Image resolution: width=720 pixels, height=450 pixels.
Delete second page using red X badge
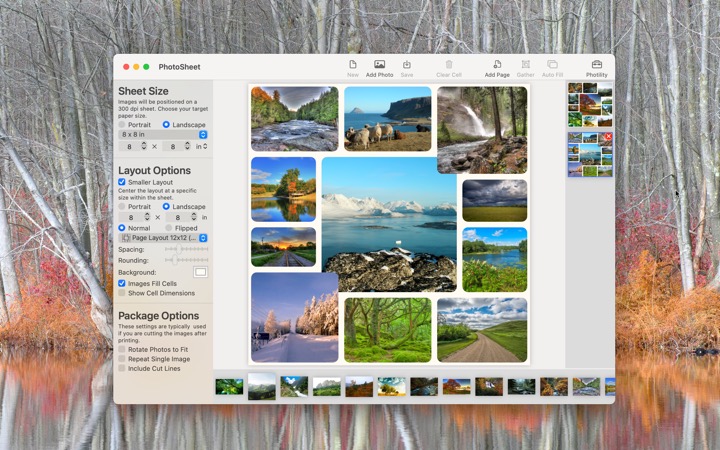click(608, 136)
